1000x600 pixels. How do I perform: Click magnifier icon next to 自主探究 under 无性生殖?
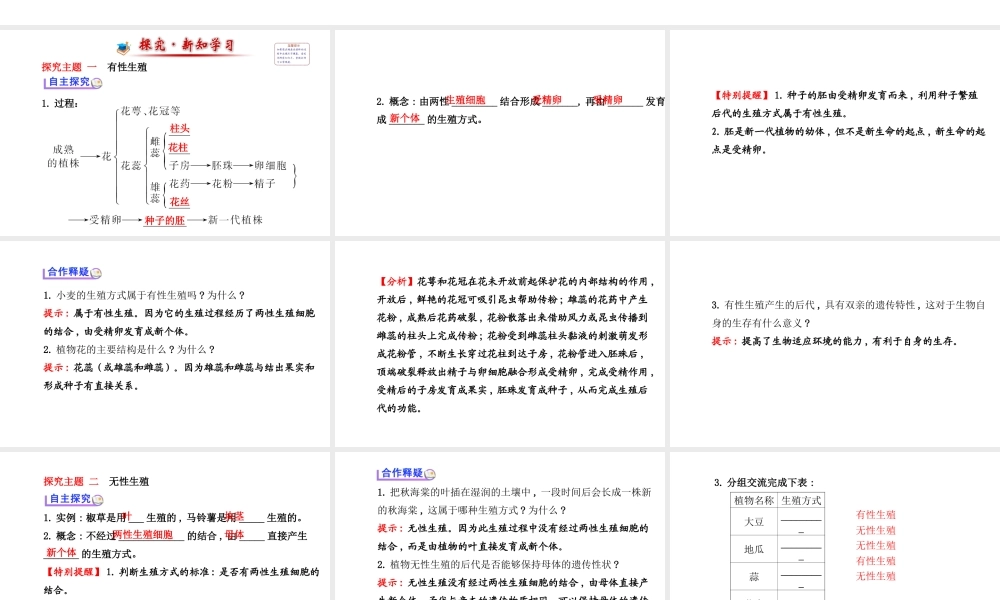98,499
